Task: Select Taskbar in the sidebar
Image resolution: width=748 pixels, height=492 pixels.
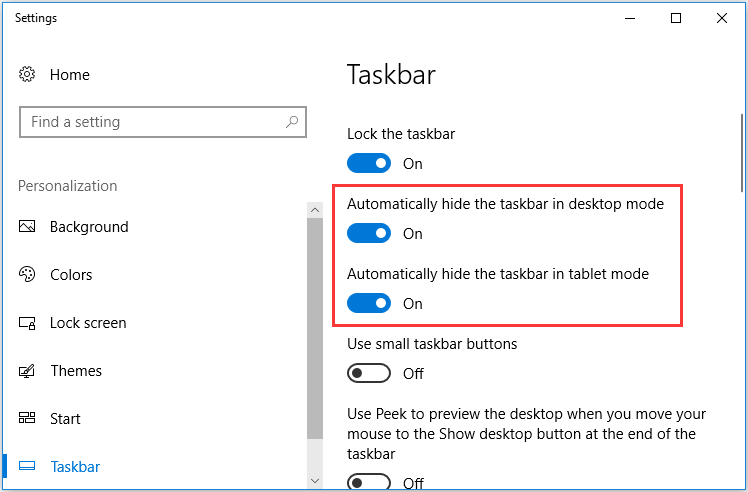Action: [75, 467]
